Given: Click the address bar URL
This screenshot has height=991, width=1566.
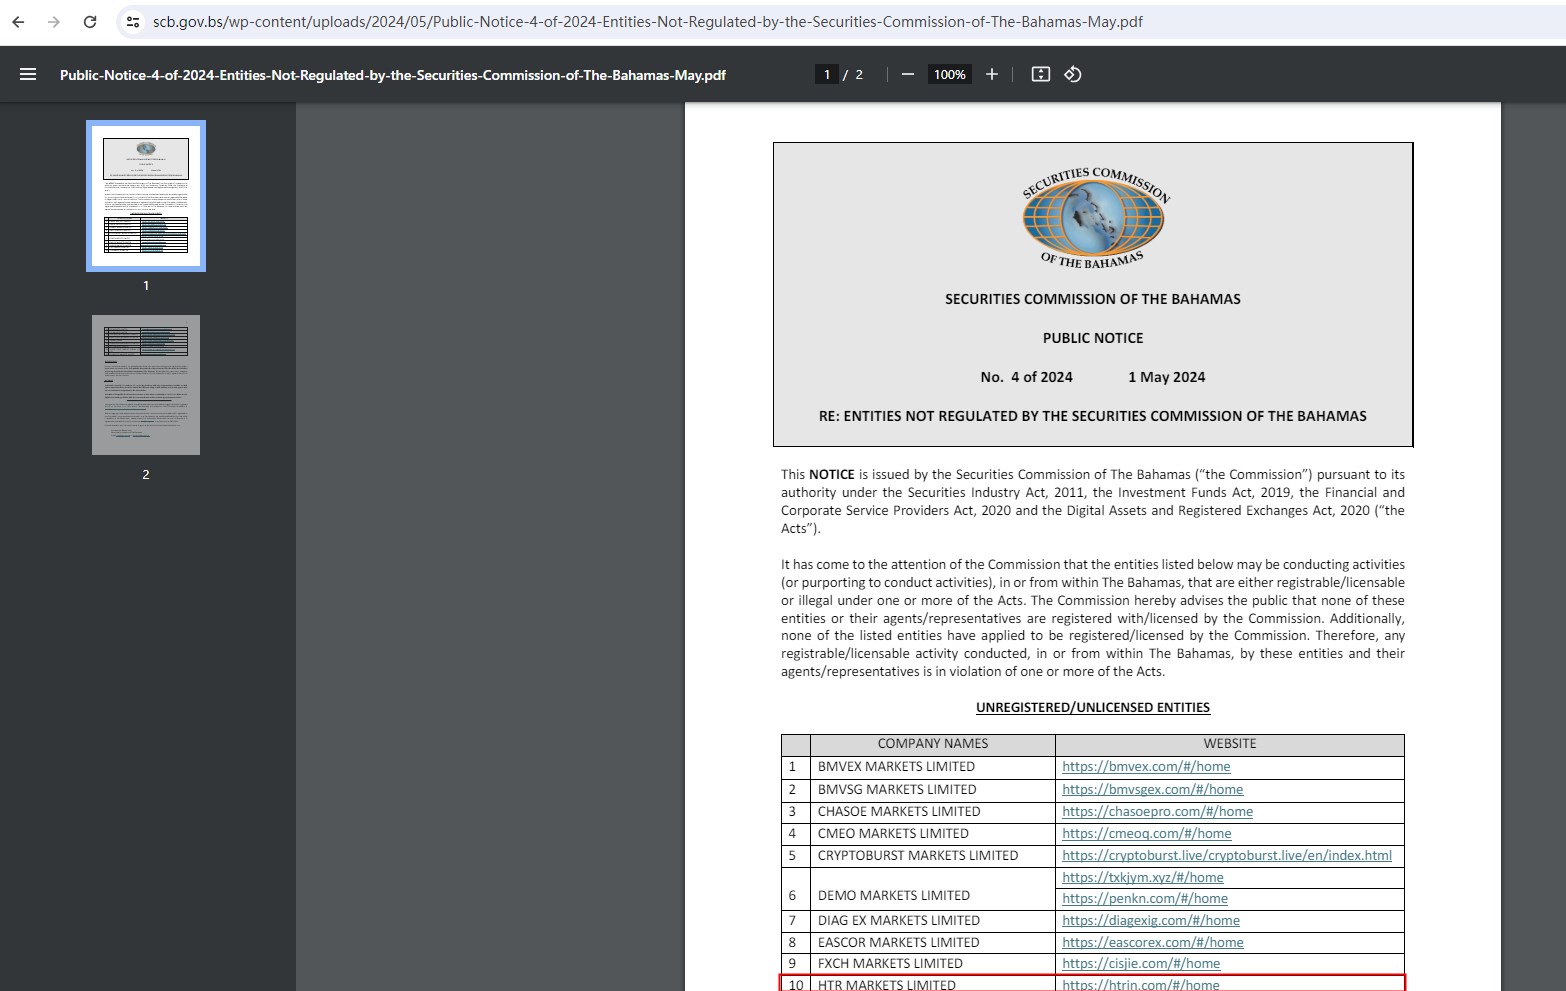Looking at the screenshot, I should 647,22.
